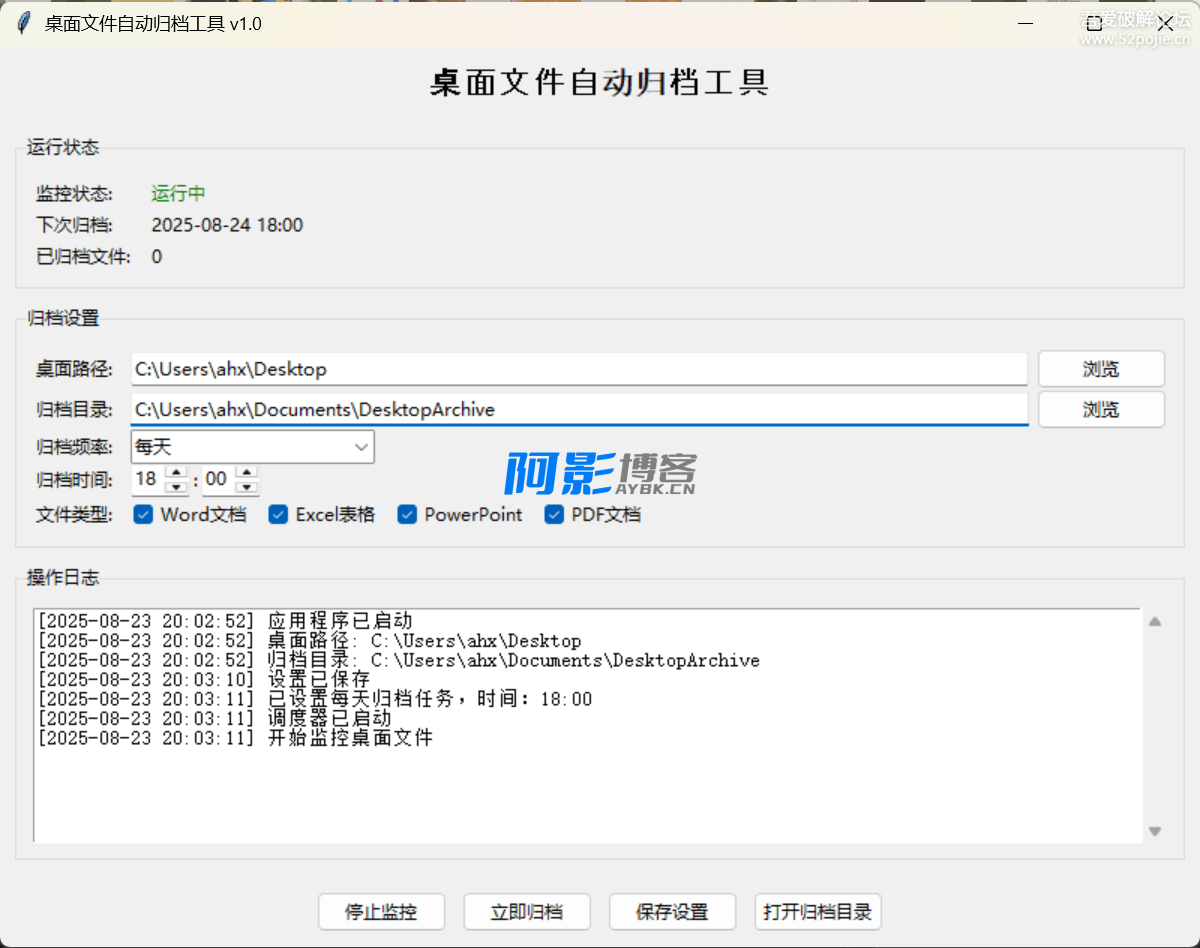The image size is (1200, 948).
Task: Click the 保存设置 button
Action: (672, 912)
